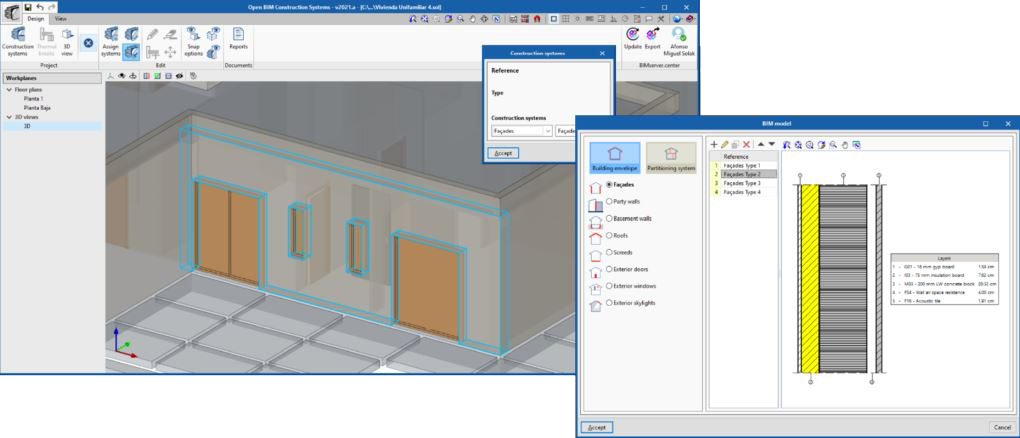Select the Party walls radio option
The height and width of the screenshot is (438, 1020).
[610, 201]
